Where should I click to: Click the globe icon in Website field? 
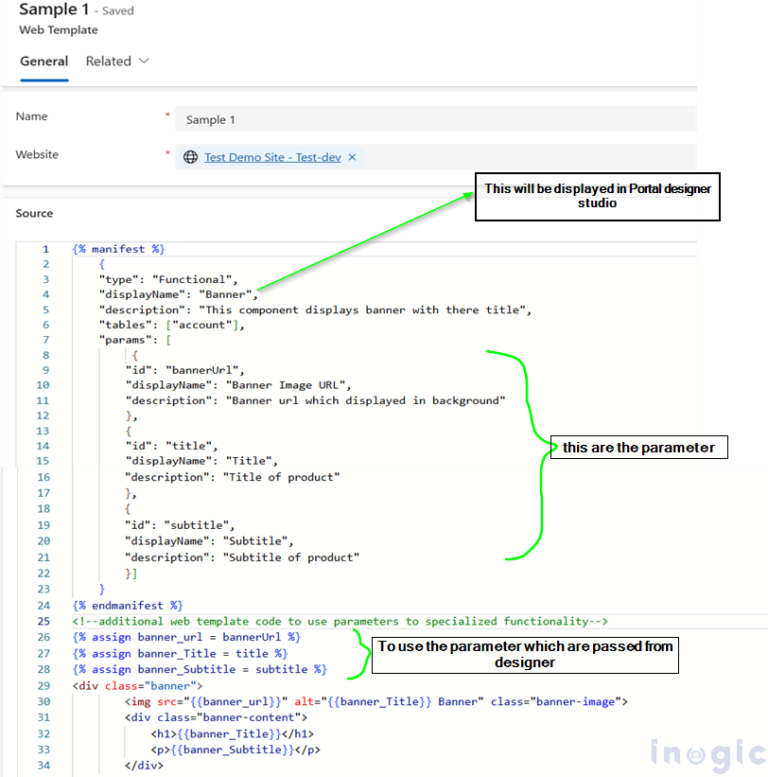[190, 158]
